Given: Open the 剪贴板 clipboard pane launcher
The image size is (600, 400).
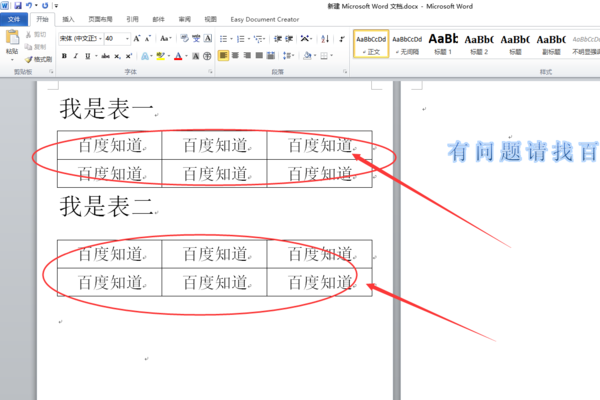Looking at the screenshot, I should click(x=51, y=72).
